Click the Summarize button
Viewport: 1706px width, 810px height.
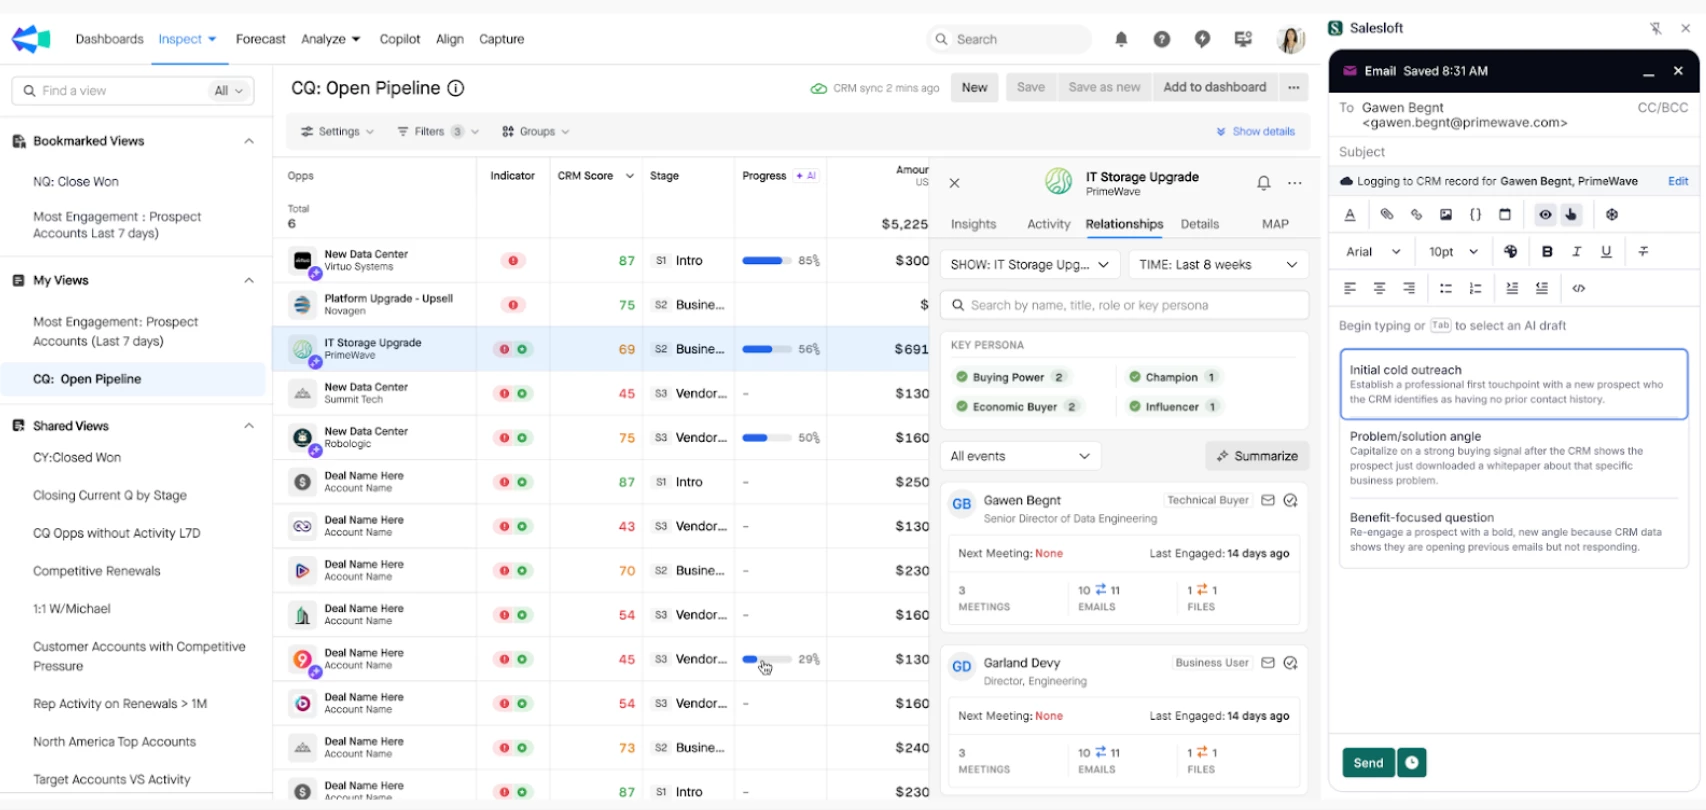point(1257,456)
